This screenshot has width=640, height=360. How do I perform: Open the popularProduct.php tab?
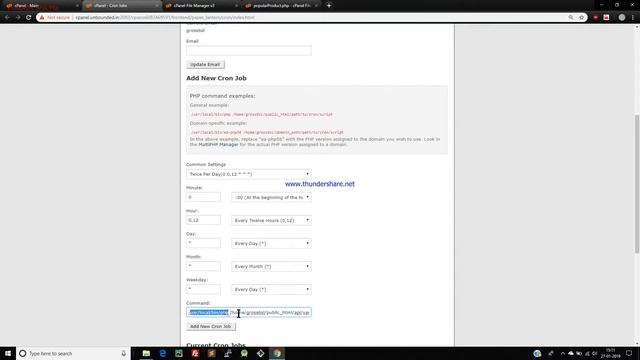[281, 6]
